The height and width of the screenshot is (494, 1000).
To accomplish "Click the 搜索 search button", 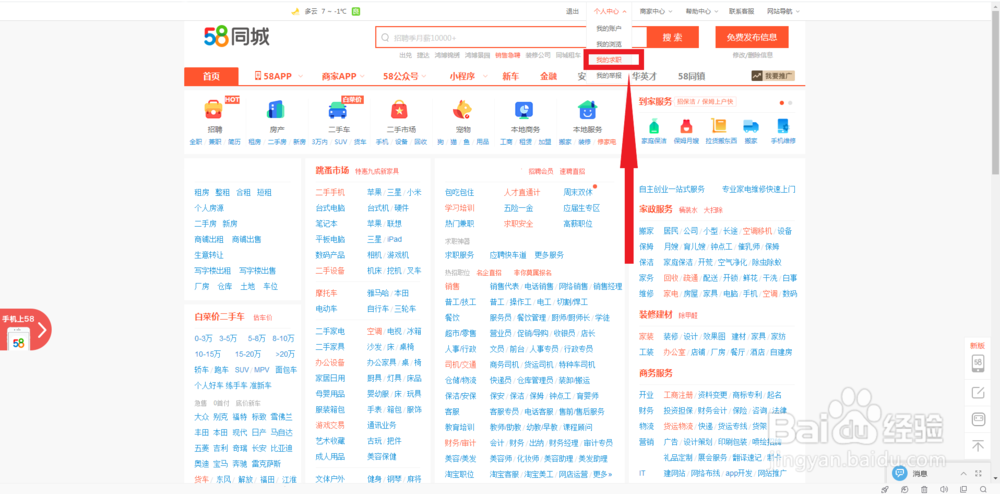I will [x=672, y=37].
